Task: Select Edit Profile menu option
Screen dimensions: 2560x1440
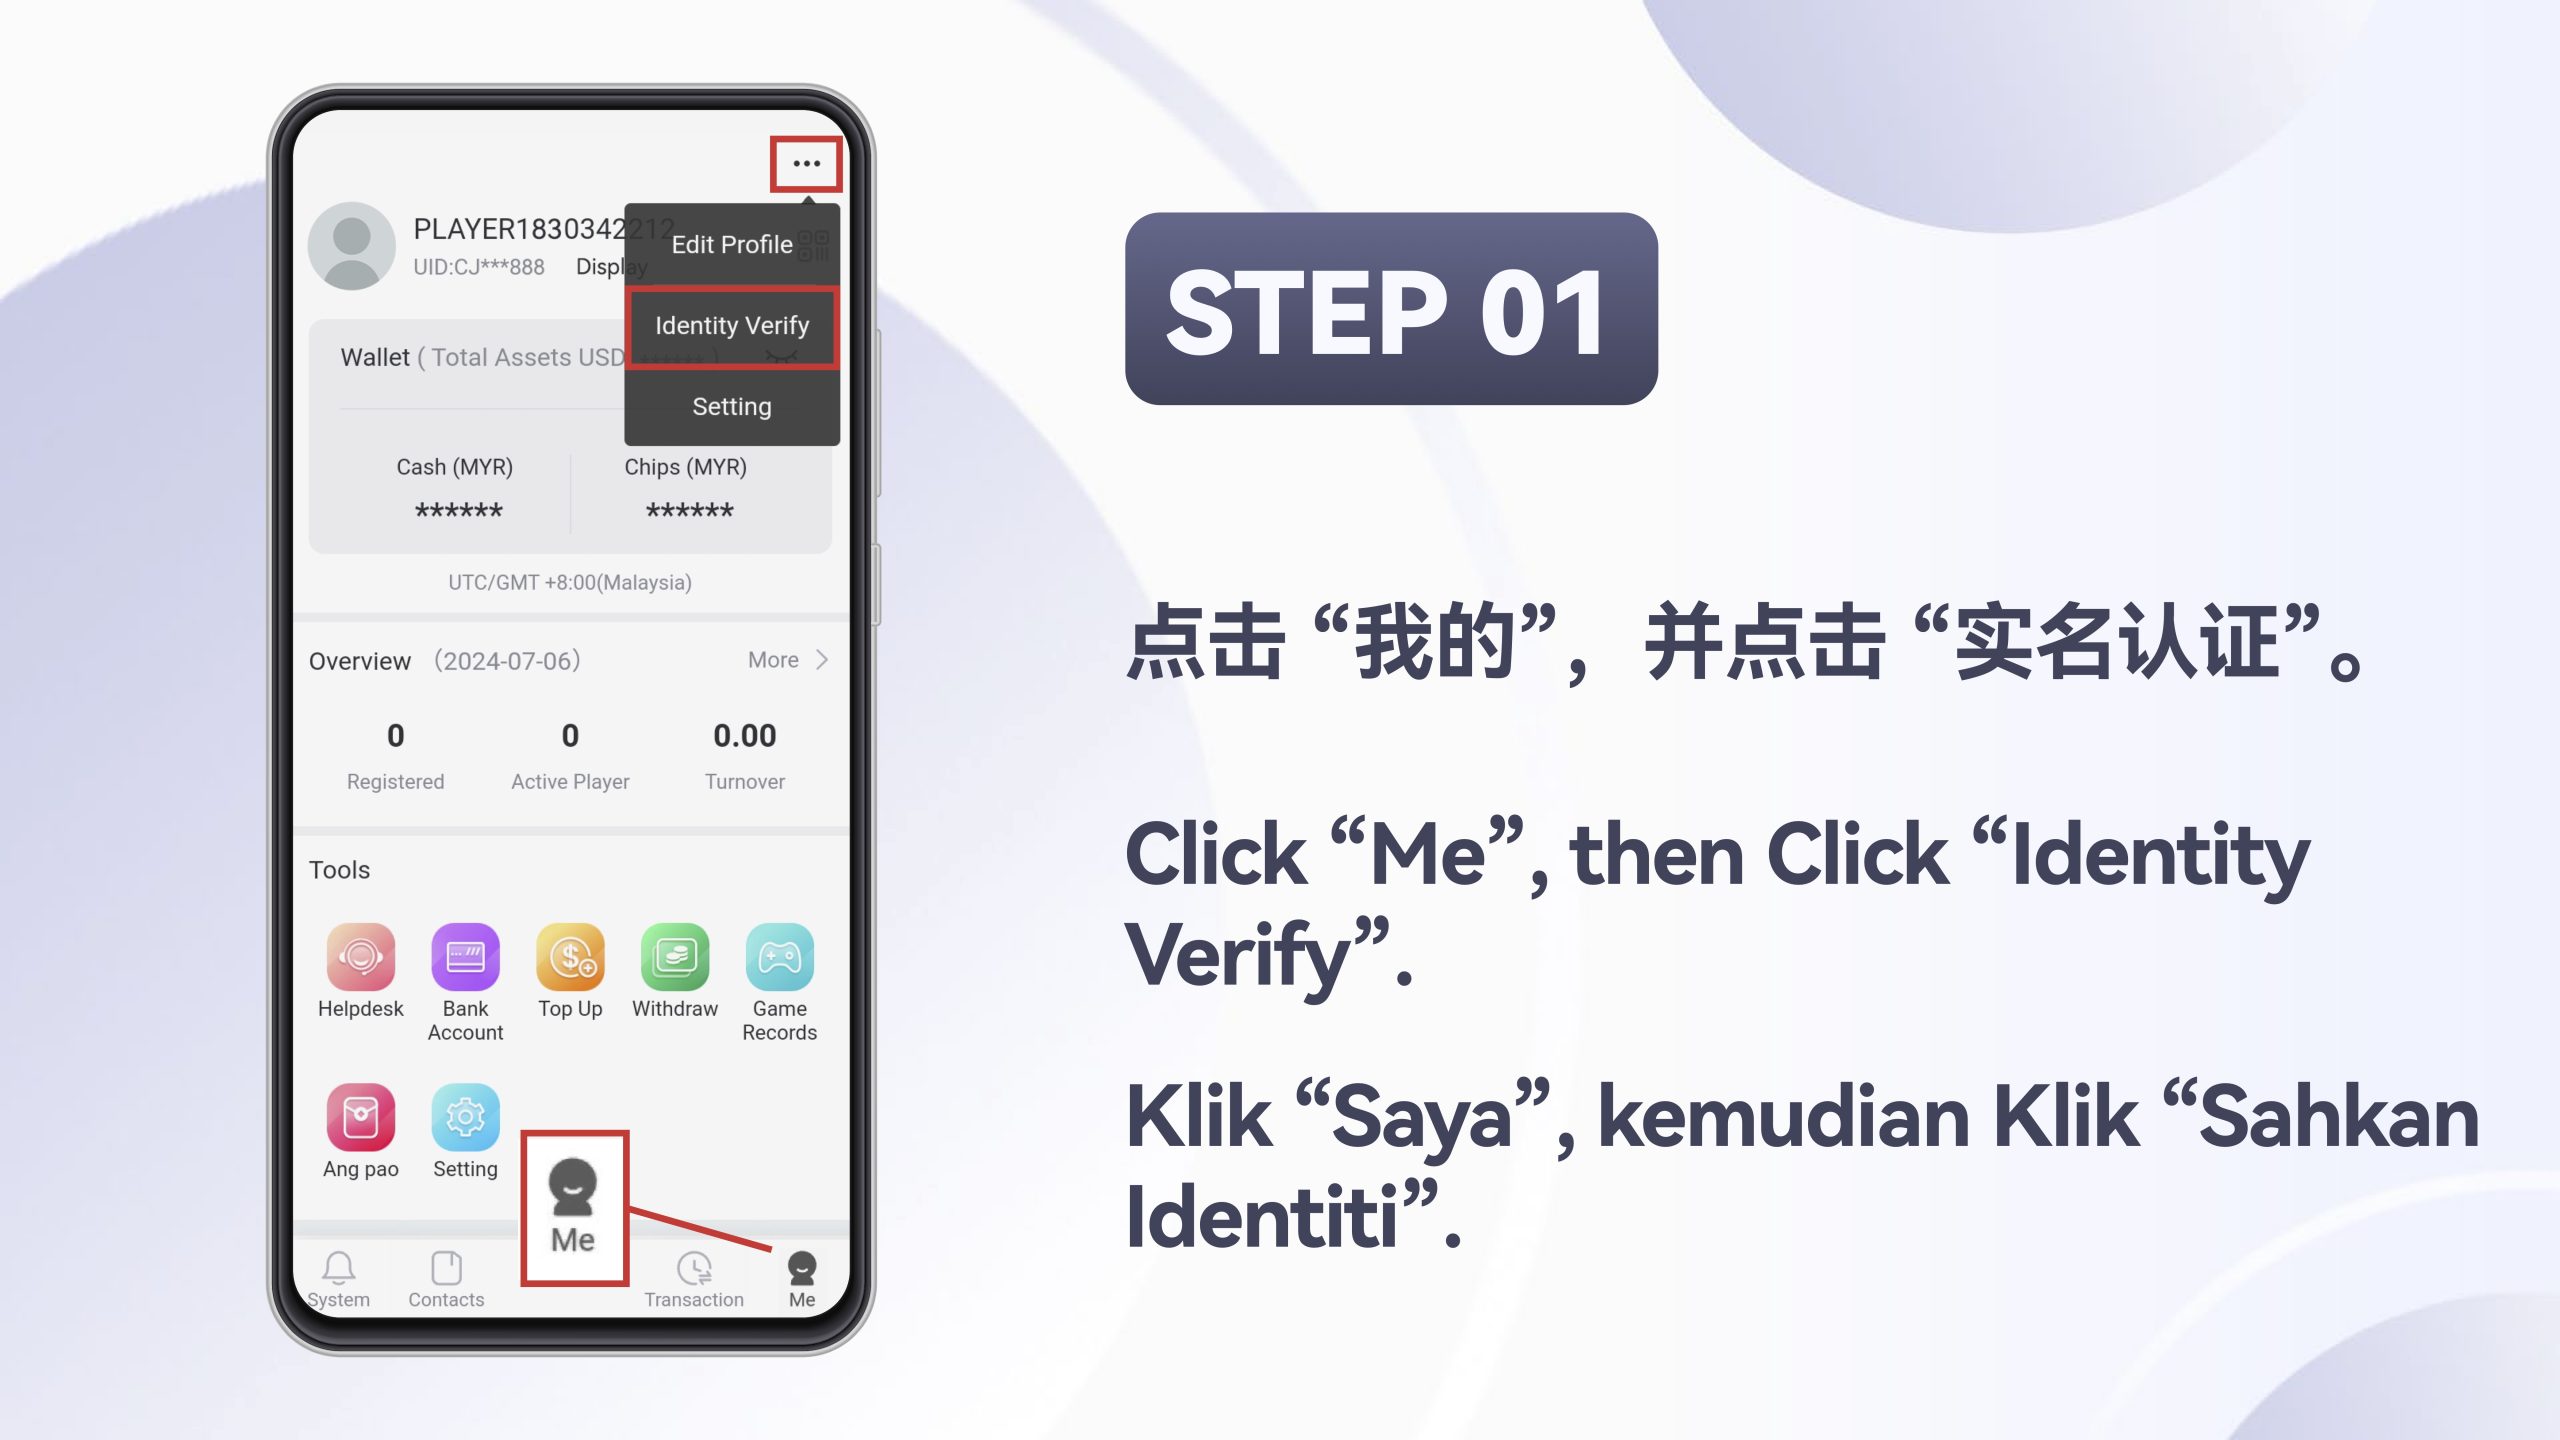Action: 731,243
